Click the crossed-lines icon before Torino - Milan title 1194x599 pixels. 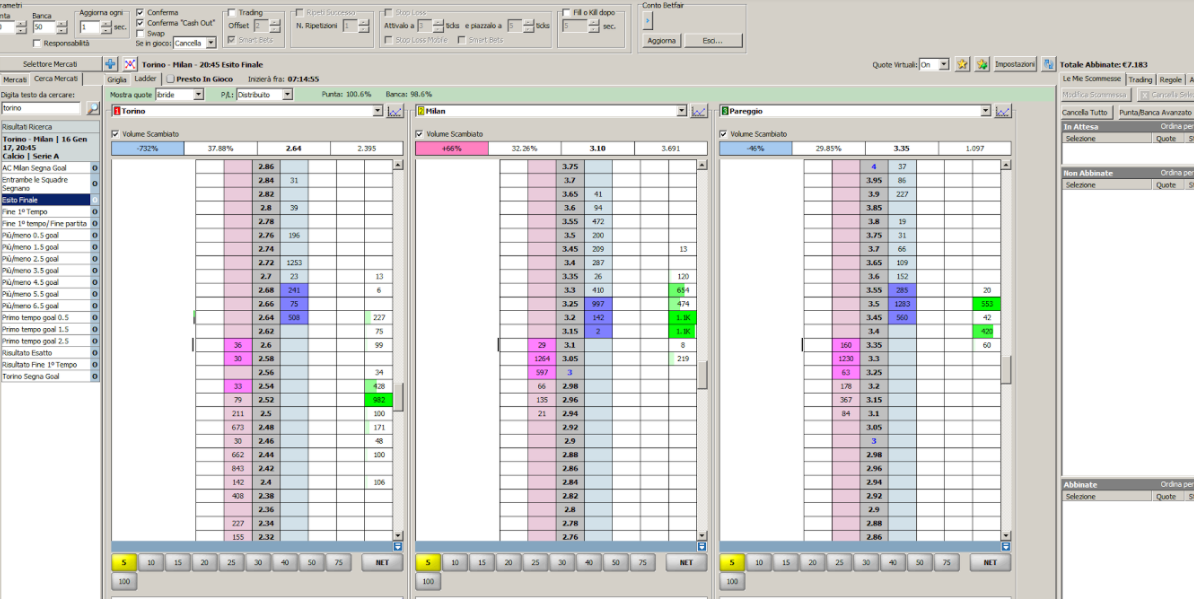tap(130, 65)
